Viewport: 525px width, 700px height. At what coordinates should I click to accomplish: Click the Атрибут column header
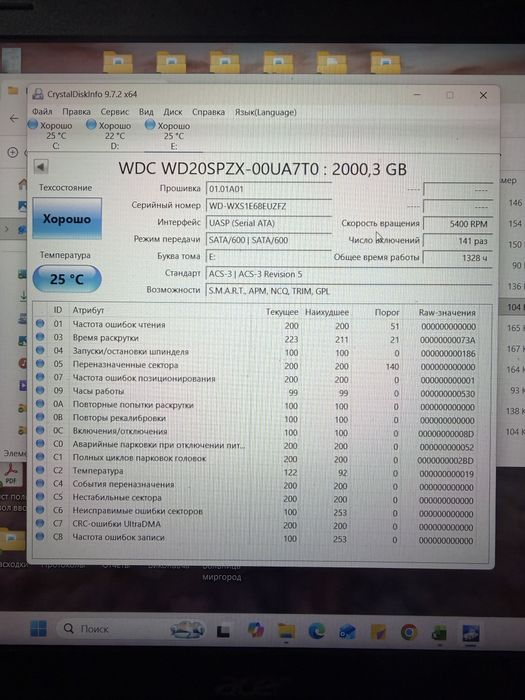pos(88,310)
